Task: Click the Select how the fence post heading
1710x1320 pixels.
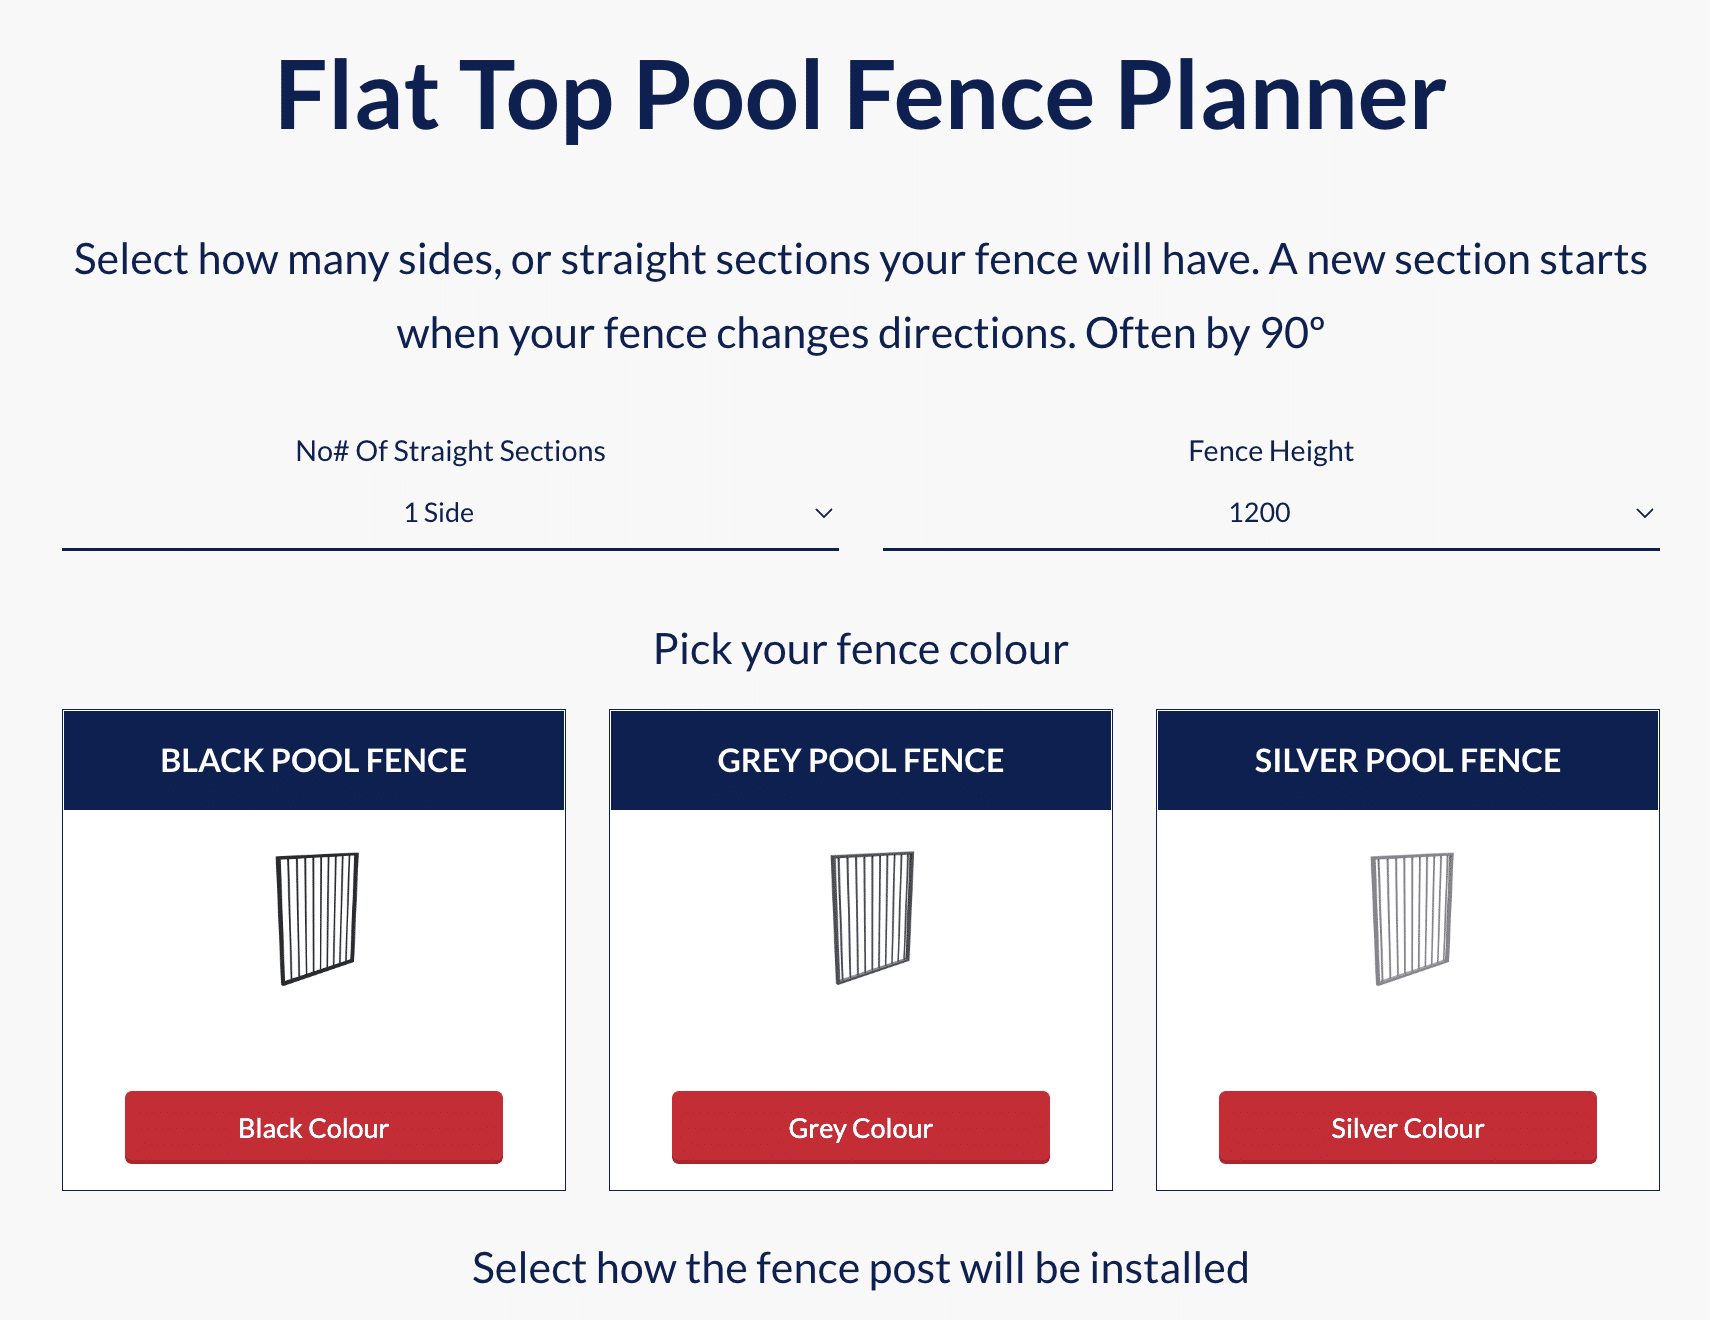Action: [x=861, y=1268]
